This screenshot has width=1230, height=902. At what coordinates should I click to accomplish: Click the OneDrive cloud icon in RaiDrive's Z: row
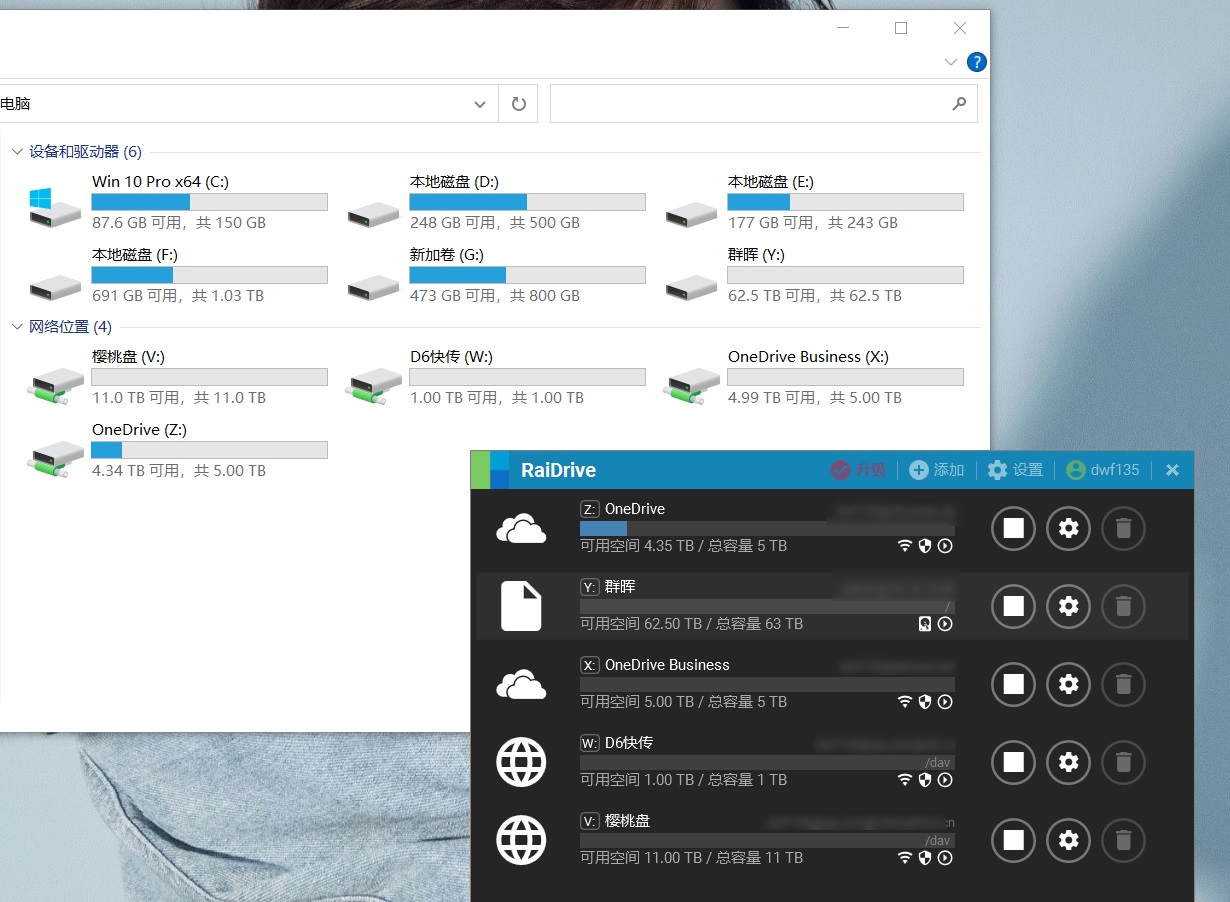(521, 528)
